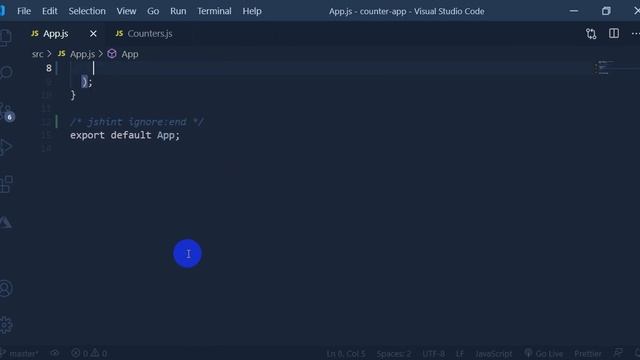Change indentation via Spaces: 2
The height and width of the screenshot is (360, 640).
pos(394,353)
